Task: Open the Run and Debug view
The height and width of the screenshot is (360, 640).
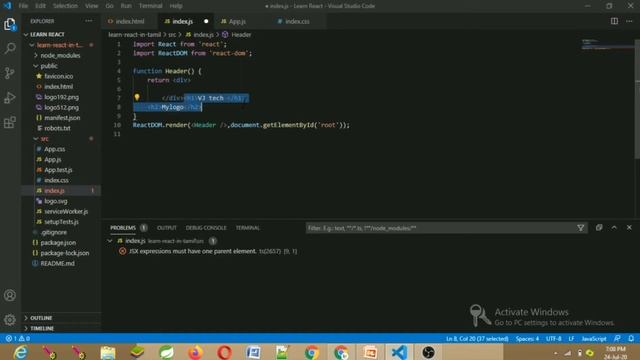Action: 10,98
